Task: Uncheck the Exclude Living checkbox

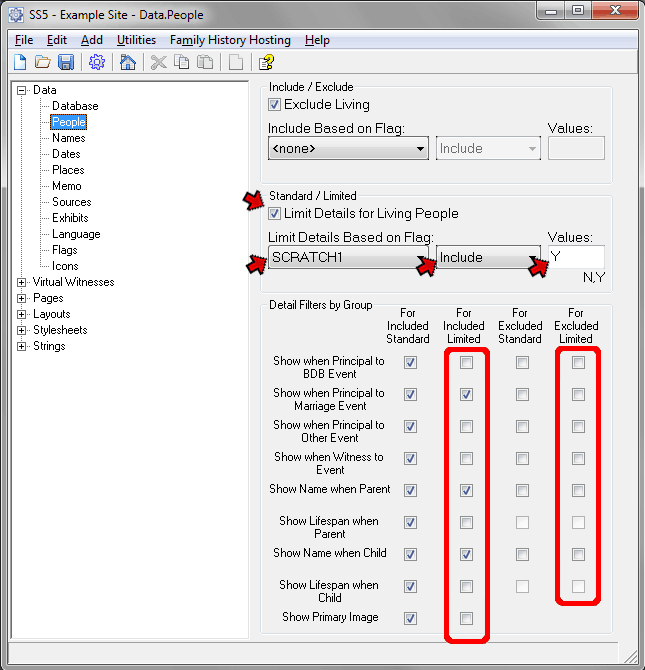Action: tap(275, 104)
